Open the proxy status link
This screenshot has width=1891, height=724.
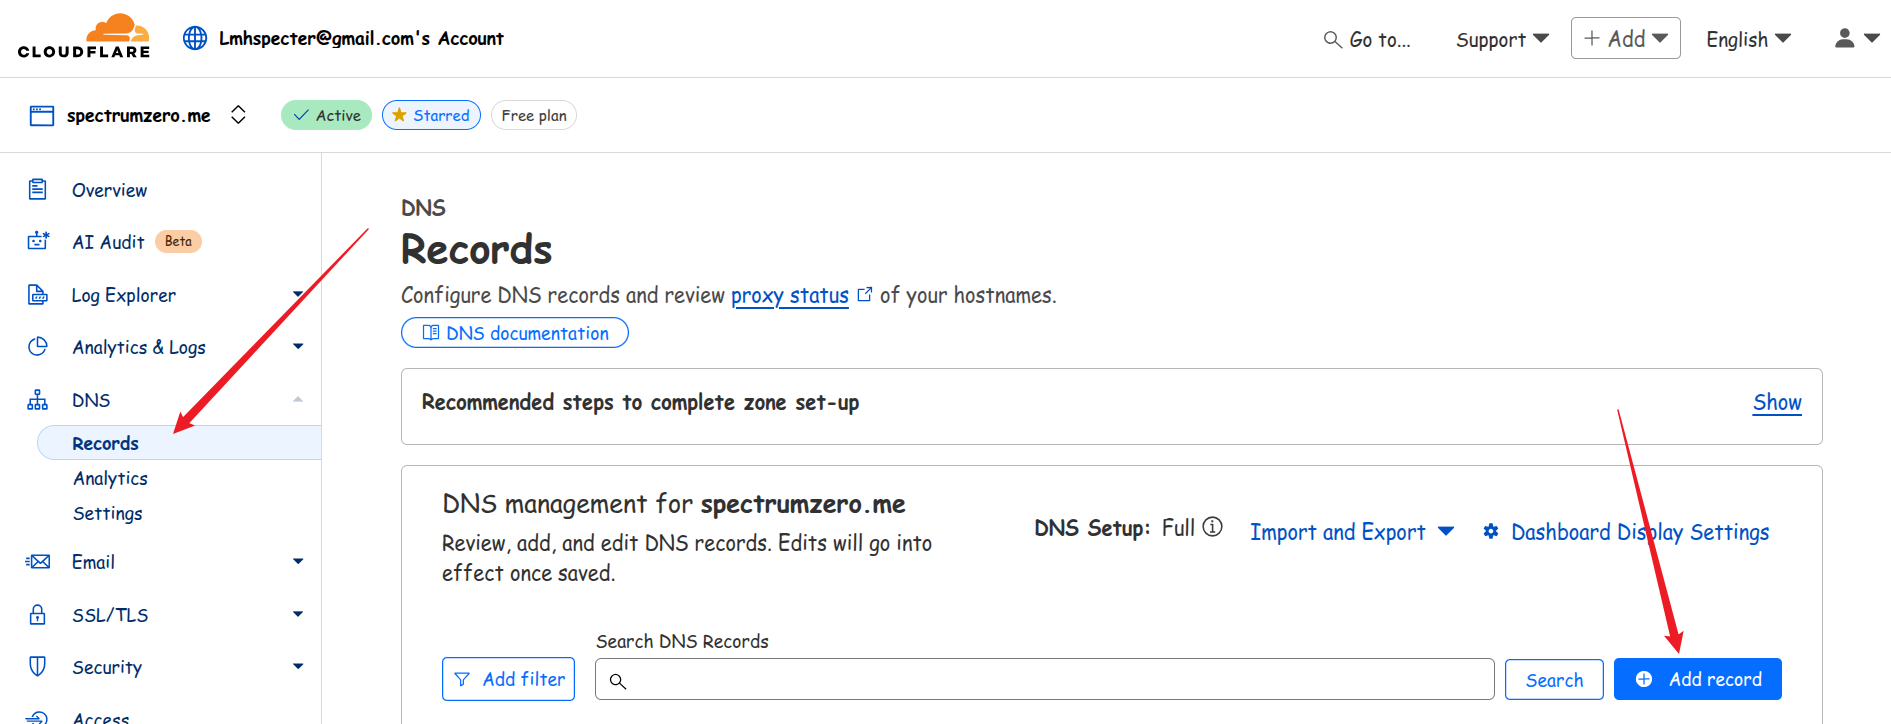coord(789,295)
